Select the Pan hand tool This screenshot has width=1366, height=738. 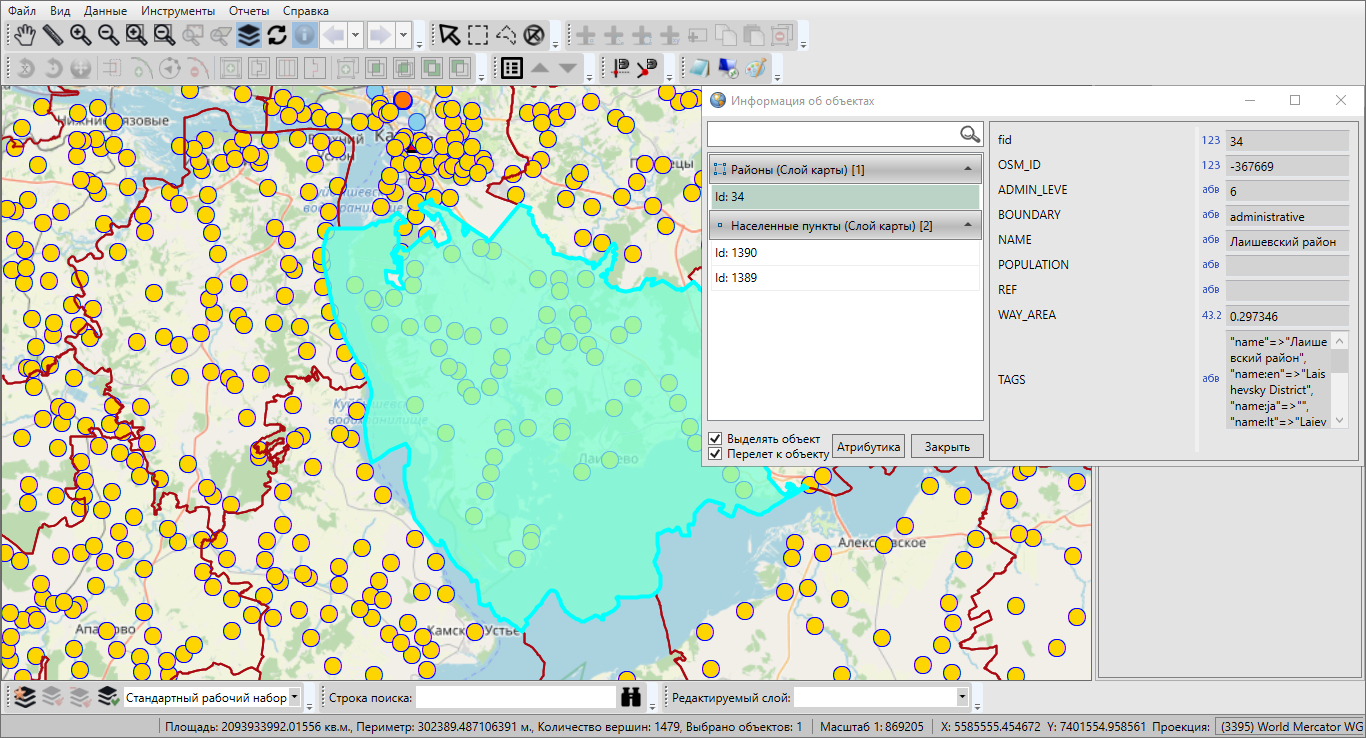tap(25, 35)
